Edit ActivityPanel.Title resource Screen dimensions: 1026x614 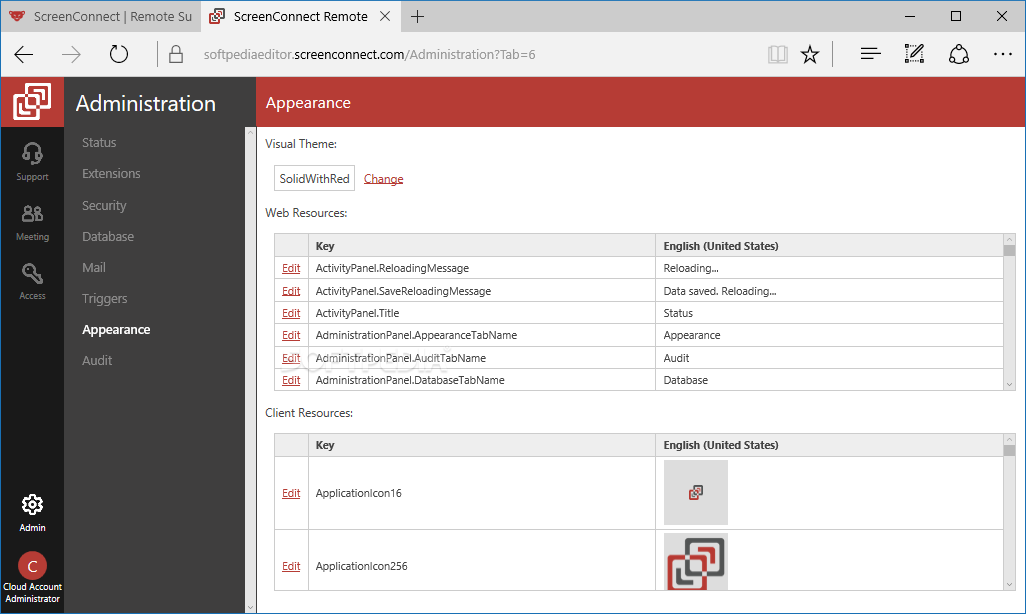pos(291,314)
